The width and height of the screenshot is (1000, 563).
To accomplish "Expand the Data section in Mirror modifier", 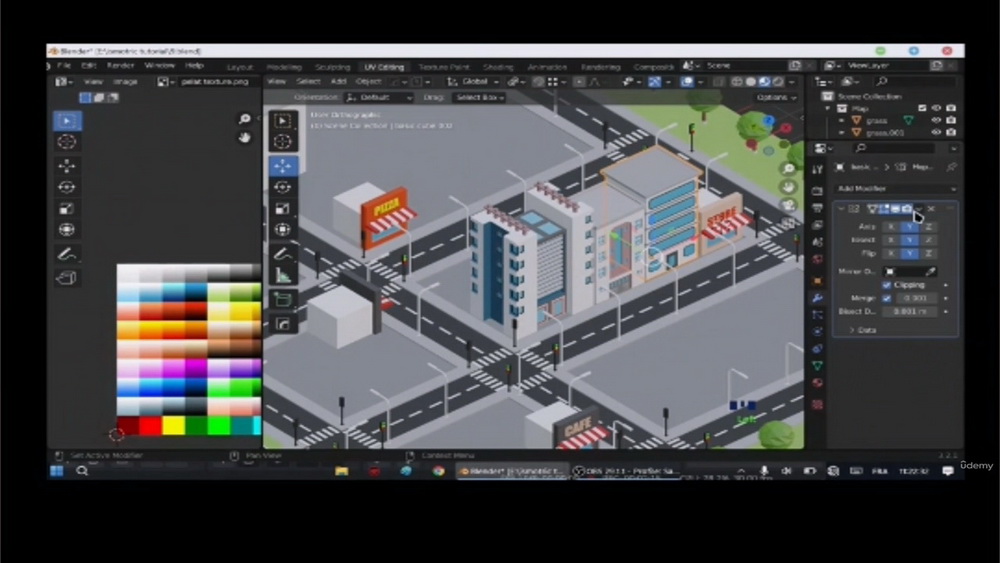I will tap(863, 330).
